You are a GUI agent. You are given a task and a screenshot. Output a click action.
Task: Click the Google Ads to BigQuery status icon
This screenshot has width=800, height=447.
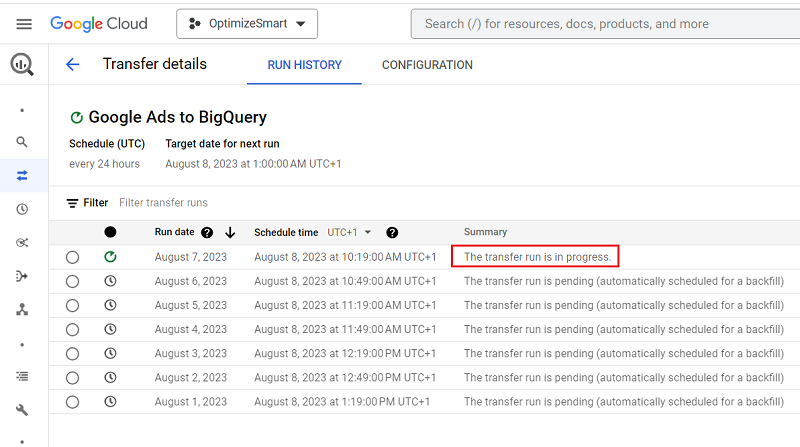click(77, 117)
